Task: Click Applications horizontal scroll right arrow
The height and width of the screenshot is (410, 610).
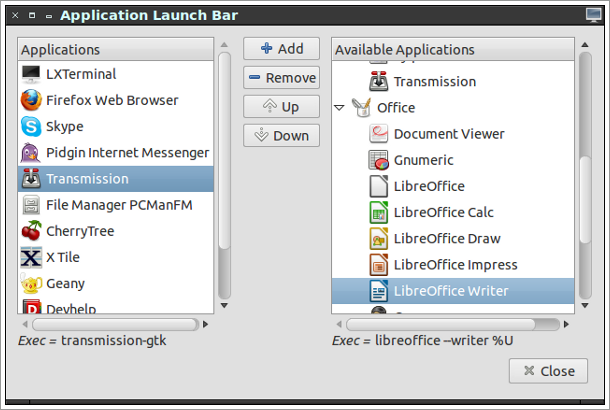Action: coord(205,324)
